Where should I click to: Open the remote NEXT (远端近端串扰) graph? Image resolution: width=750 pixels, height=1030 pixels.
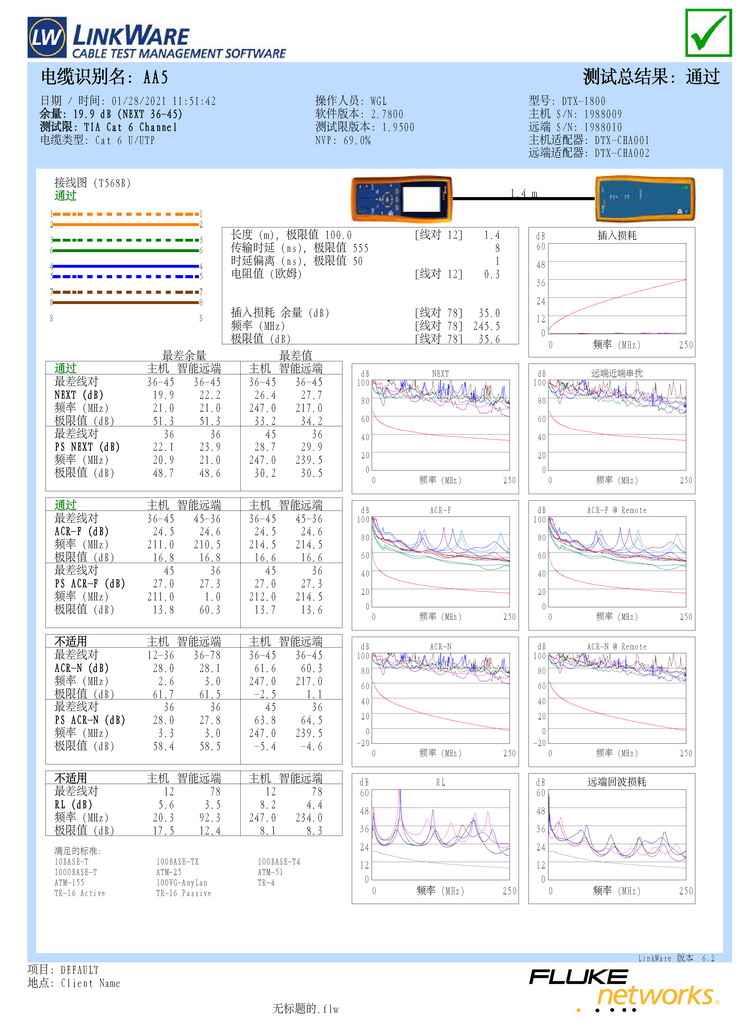[x=611, y=425]
